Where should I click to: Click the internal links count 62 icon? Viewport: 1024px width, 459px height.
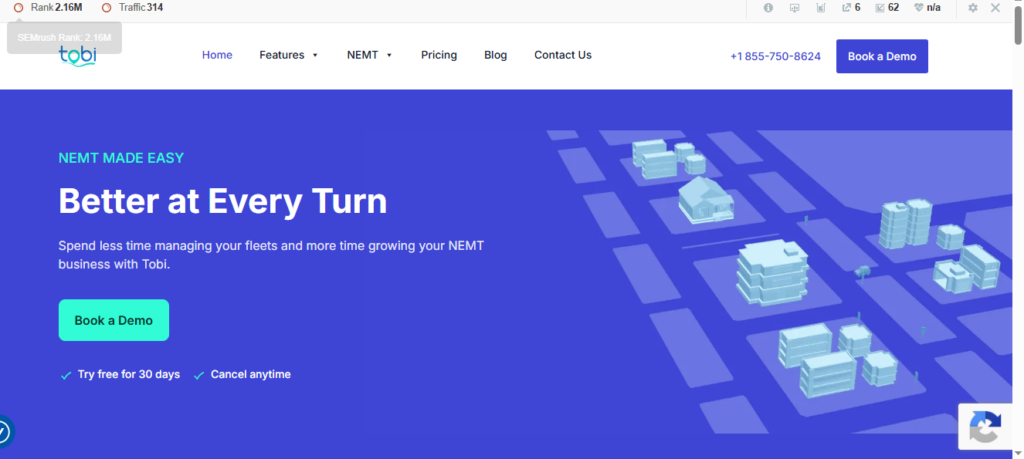(x=887, y=8)
